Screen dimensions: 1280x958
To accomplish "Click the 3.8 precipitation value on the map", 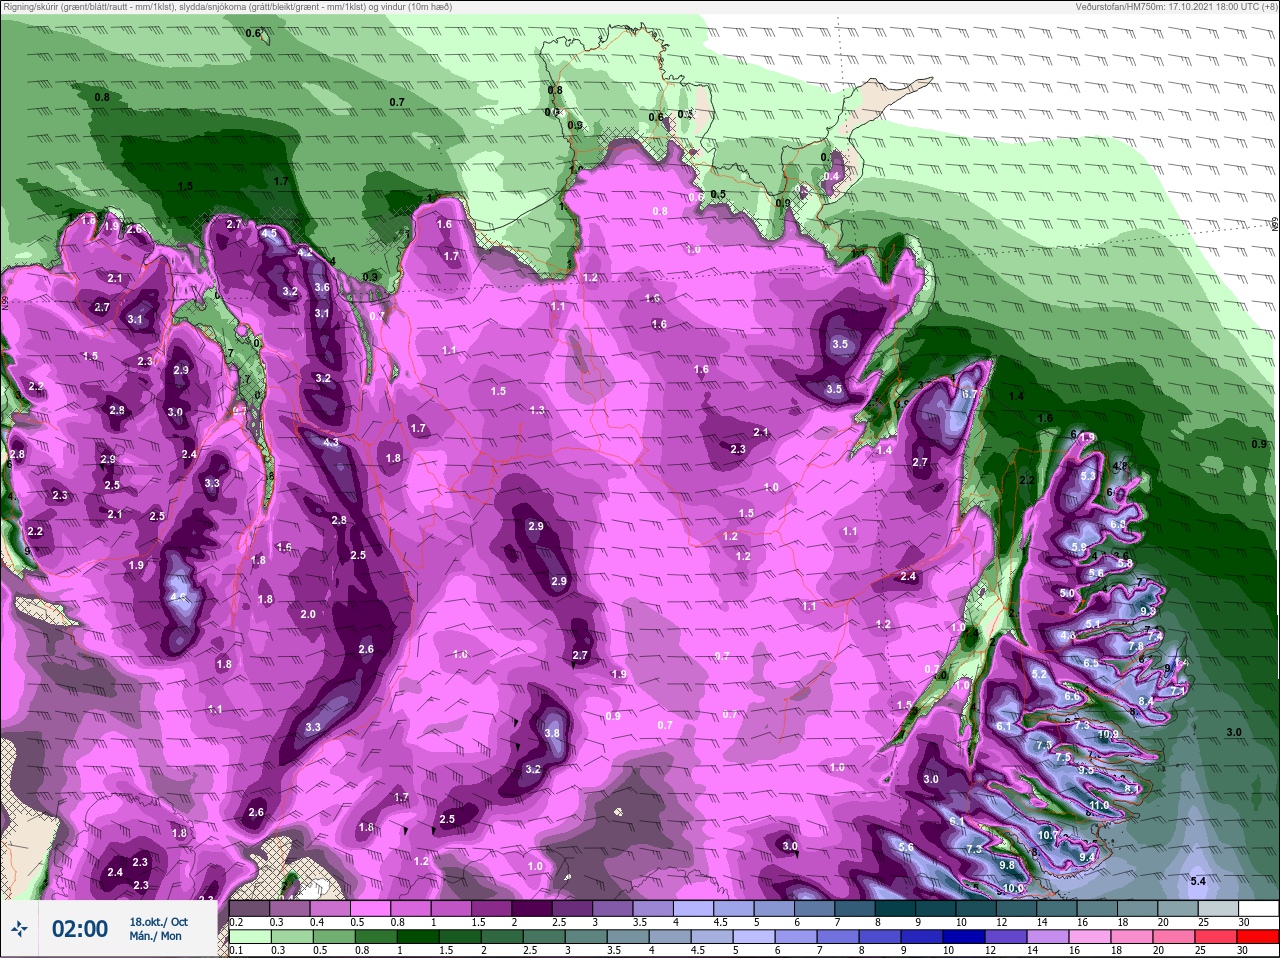I will coord(552,733).
